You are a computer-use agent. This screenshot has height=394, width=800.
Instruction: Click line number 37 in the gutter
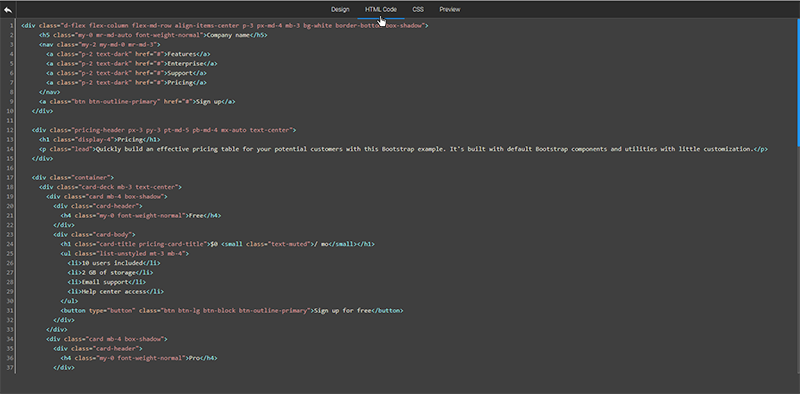[x=11, y=367]
